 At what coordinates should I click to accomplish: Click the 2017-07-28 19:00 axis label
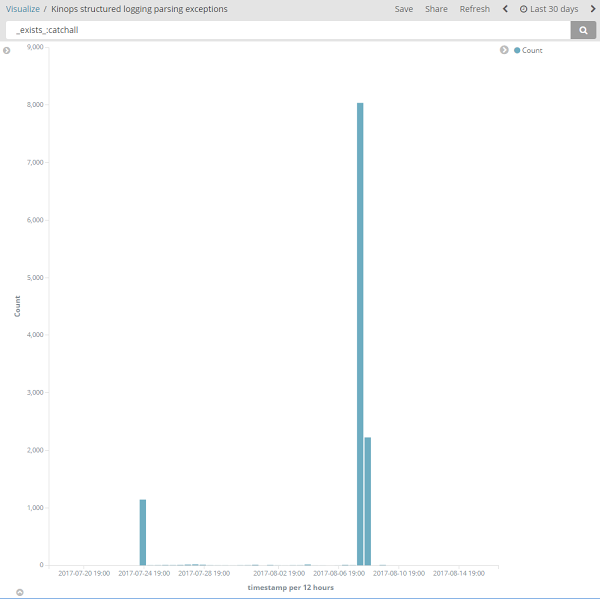[204, 573]
